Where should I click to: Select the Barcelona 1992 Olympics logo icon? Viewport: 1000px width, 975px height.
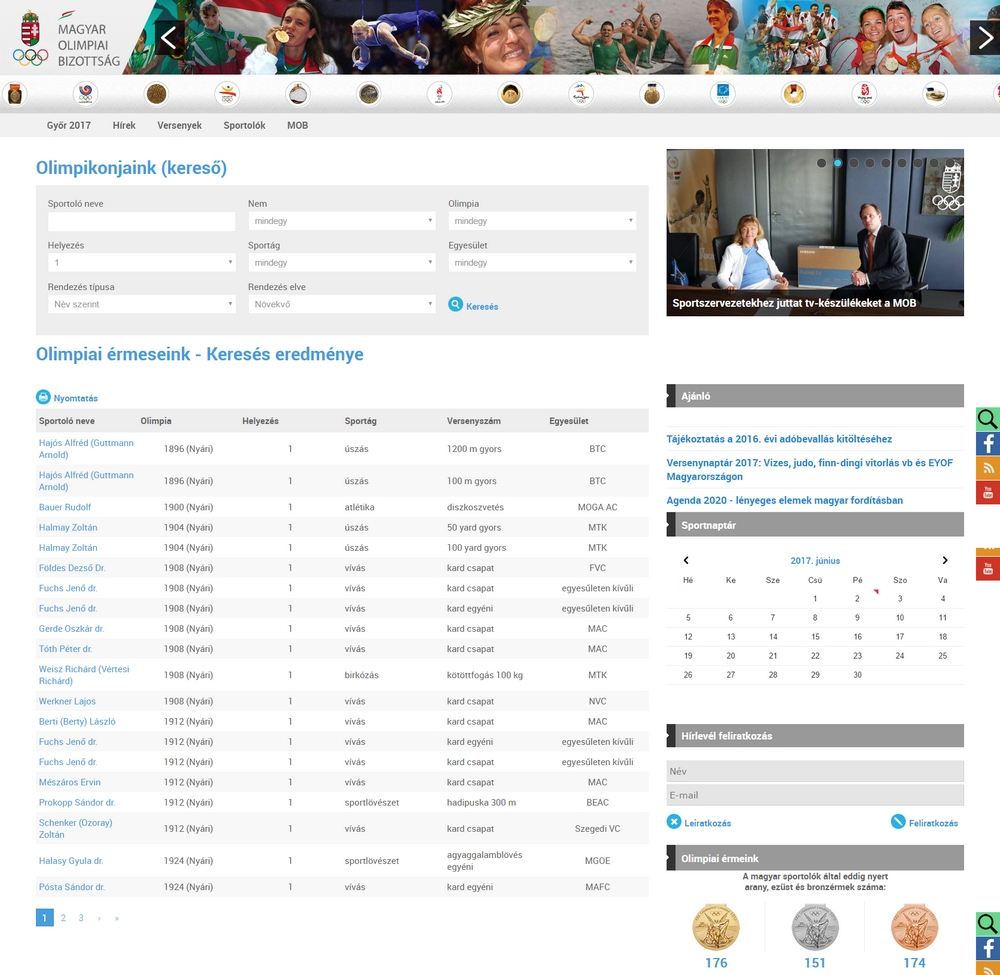pos(227,94)
